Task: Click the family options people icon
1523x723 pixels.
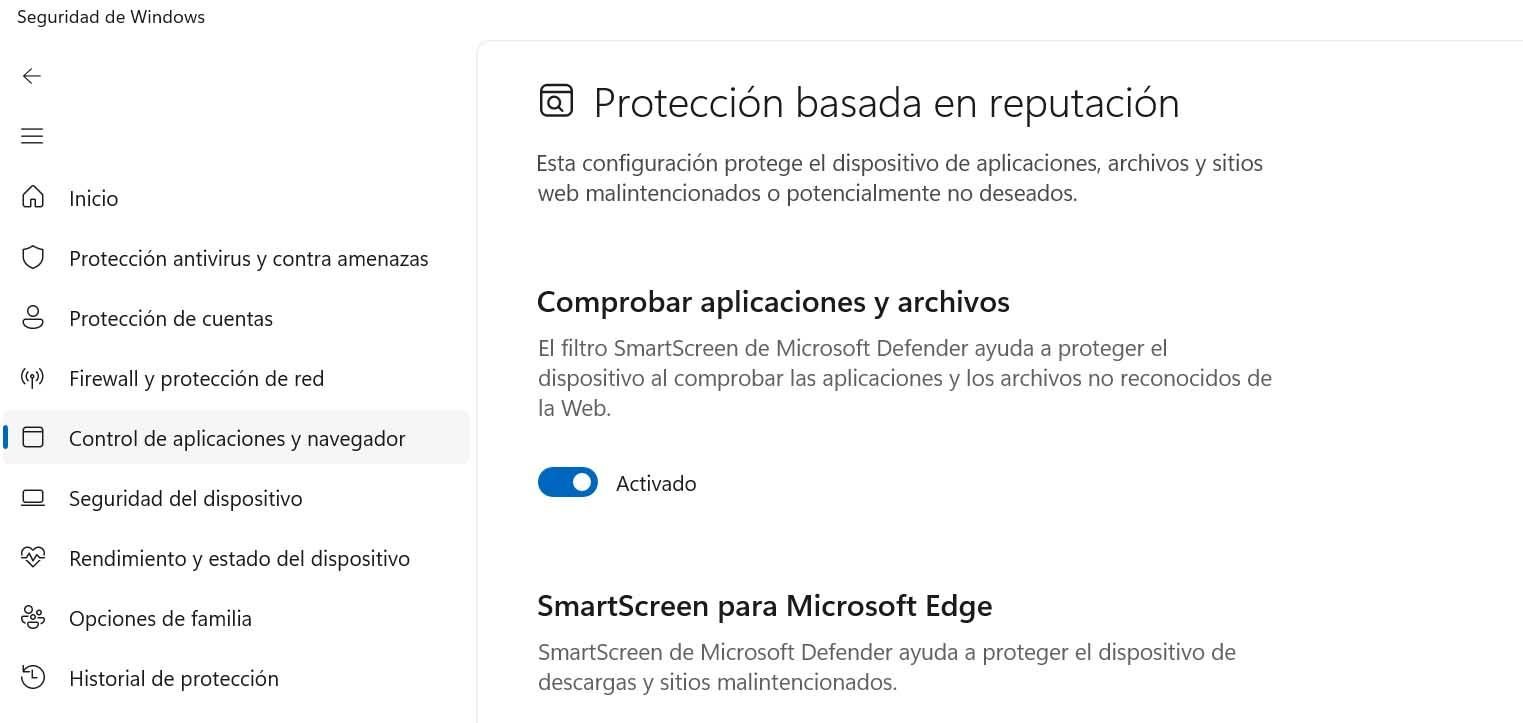Action: 33,618
